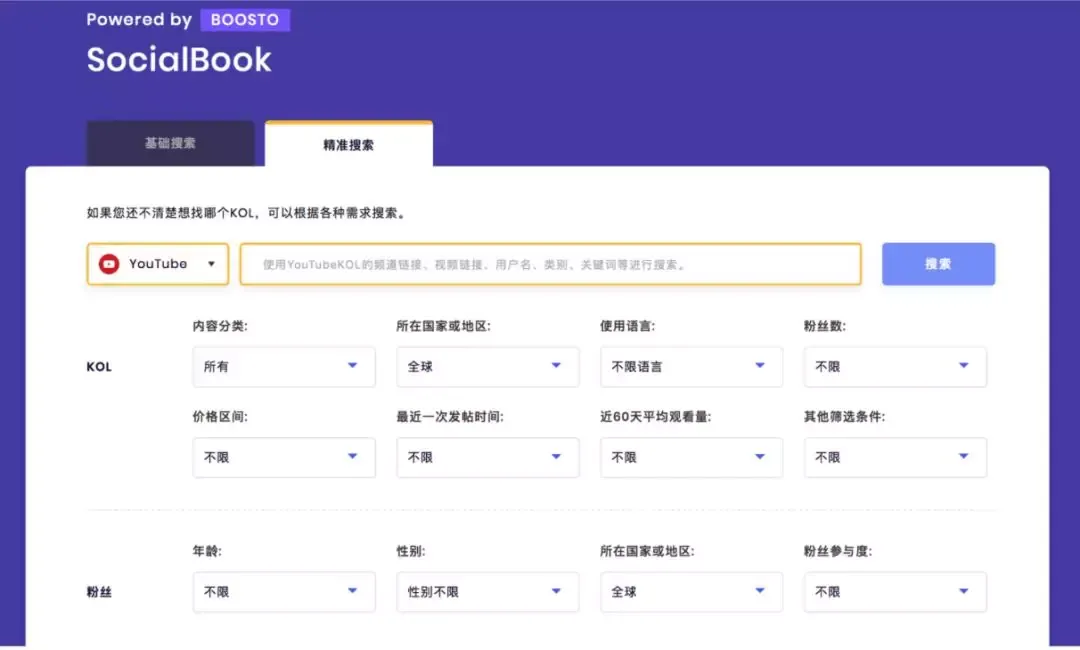This screenshot has width=1080, height=650.
Task: Click the 性别: label
Action: click(411, 551)
